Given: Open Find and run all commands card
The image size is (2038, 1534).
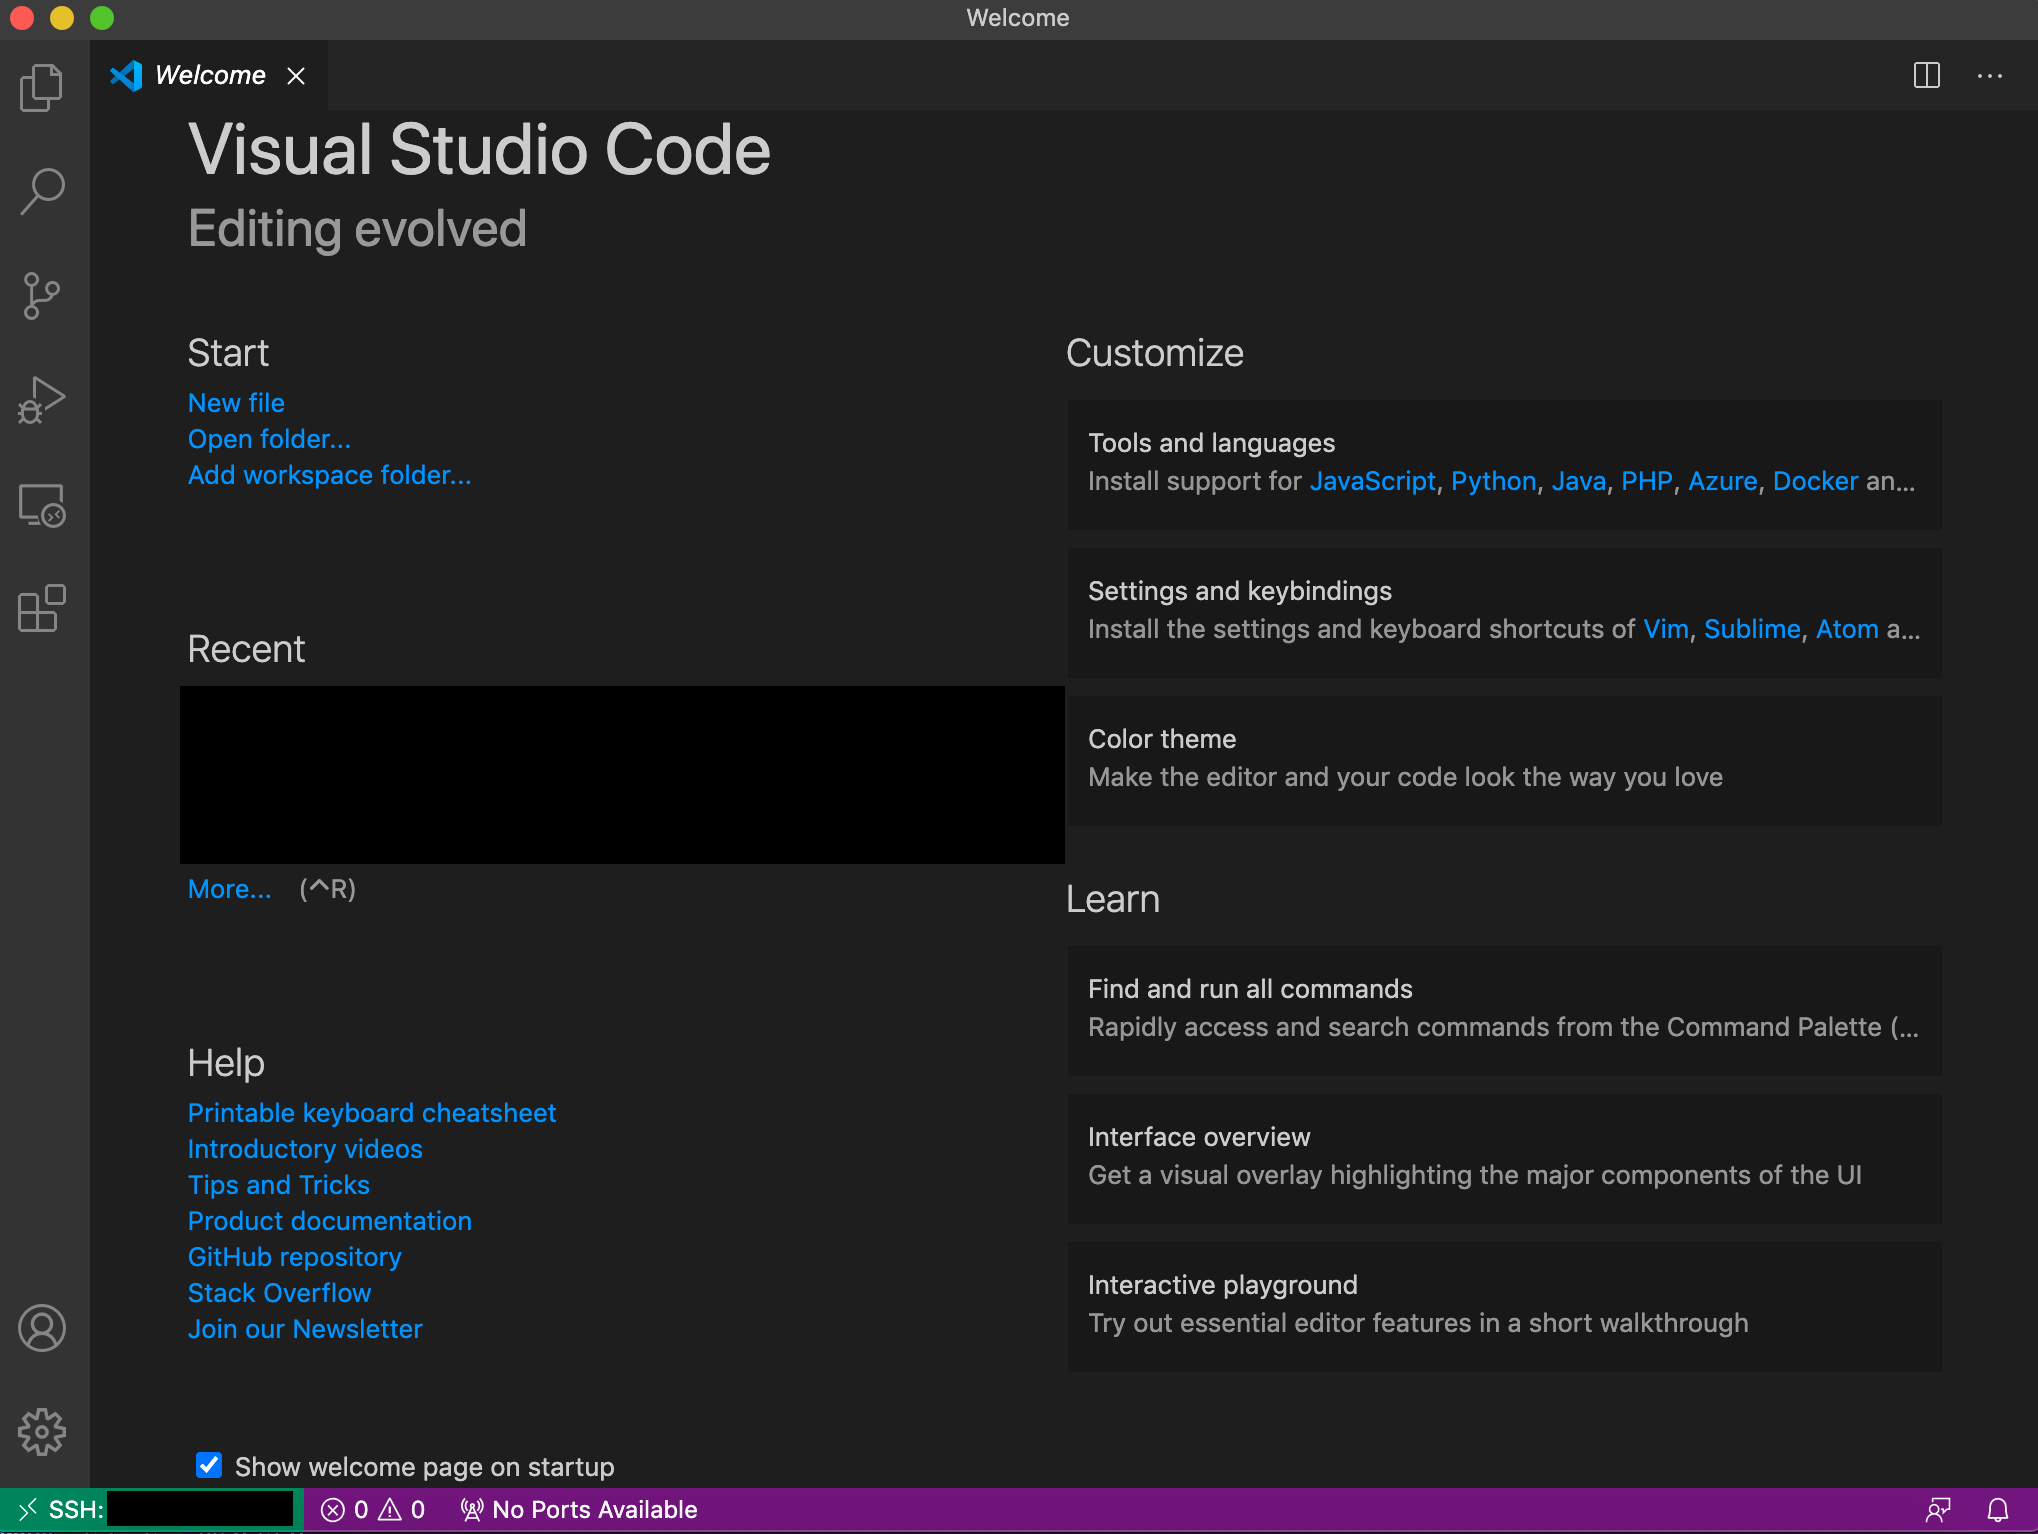Looking at the screenshot, I should [1504, 1011].
